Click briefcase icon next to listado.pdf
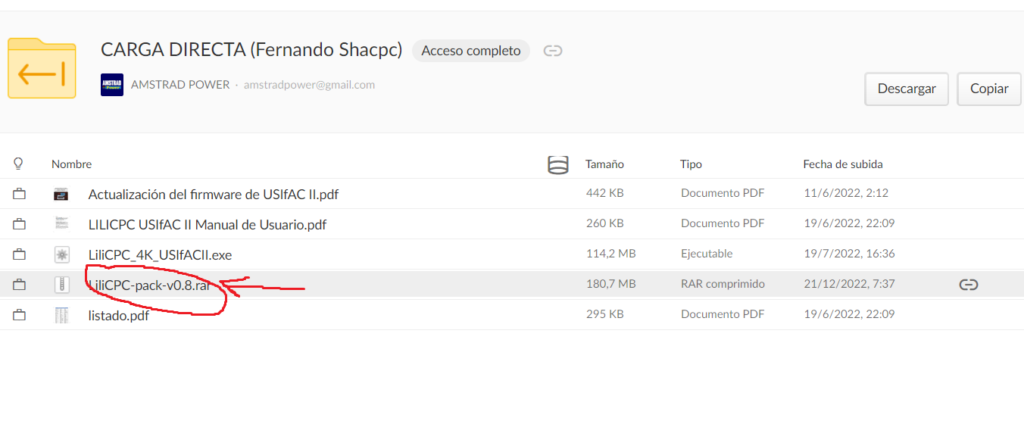 point(19,315)
